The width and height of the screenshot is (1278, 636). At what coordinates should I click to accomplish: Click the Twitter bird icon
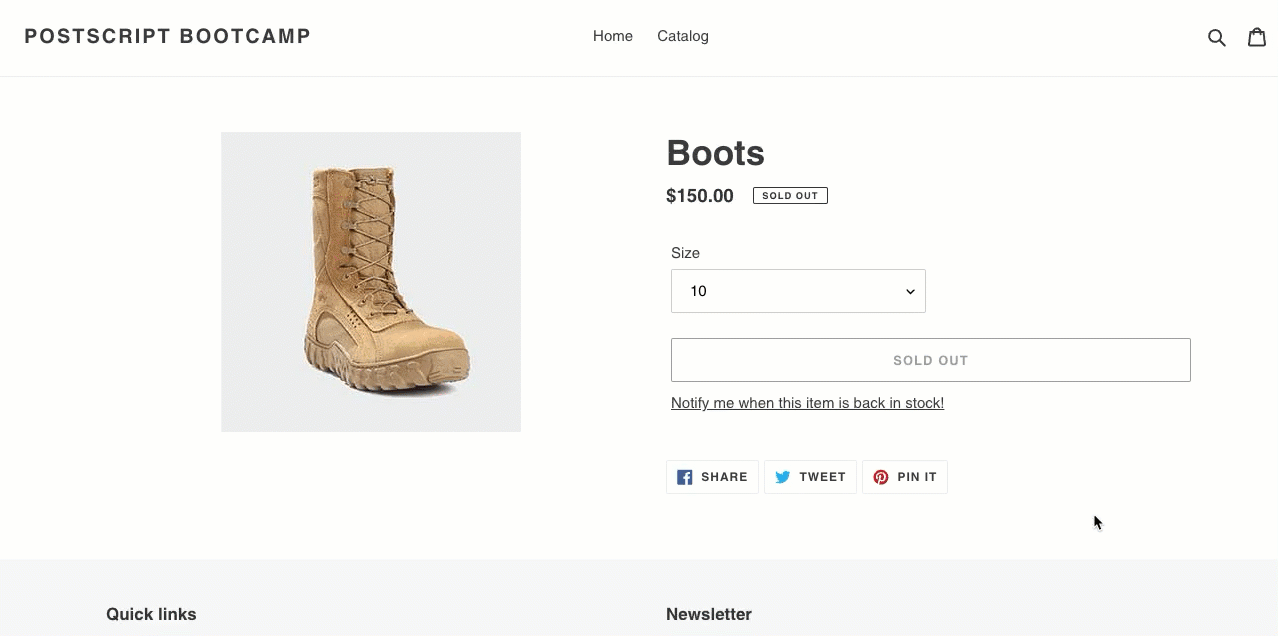(x=783, y=477)
